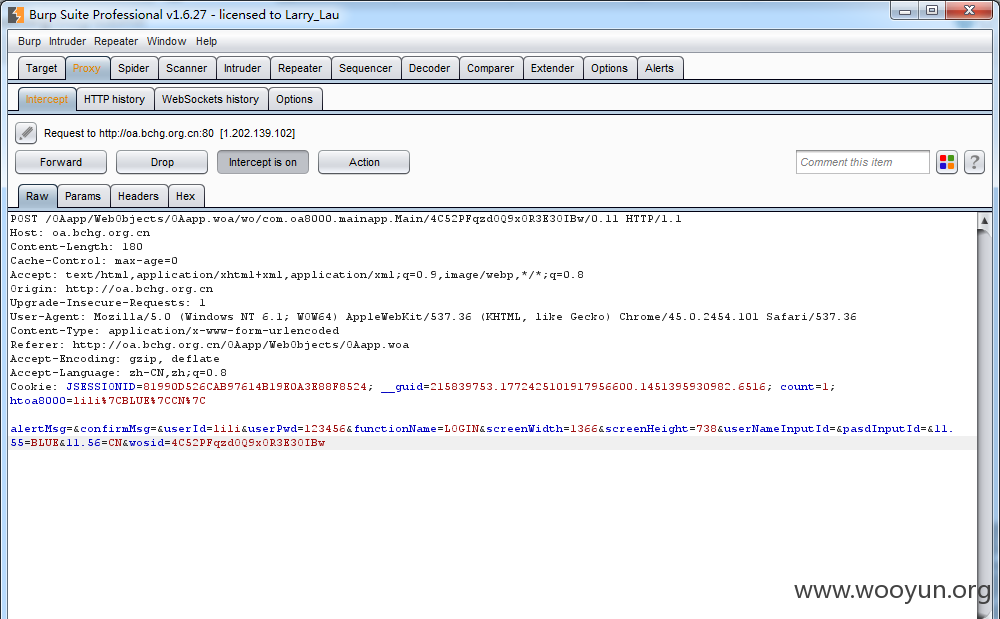This screenshot has width=1000, height=619.
Task: Open the Repeater menu in menu bar
Action: (x=116, y=41)
